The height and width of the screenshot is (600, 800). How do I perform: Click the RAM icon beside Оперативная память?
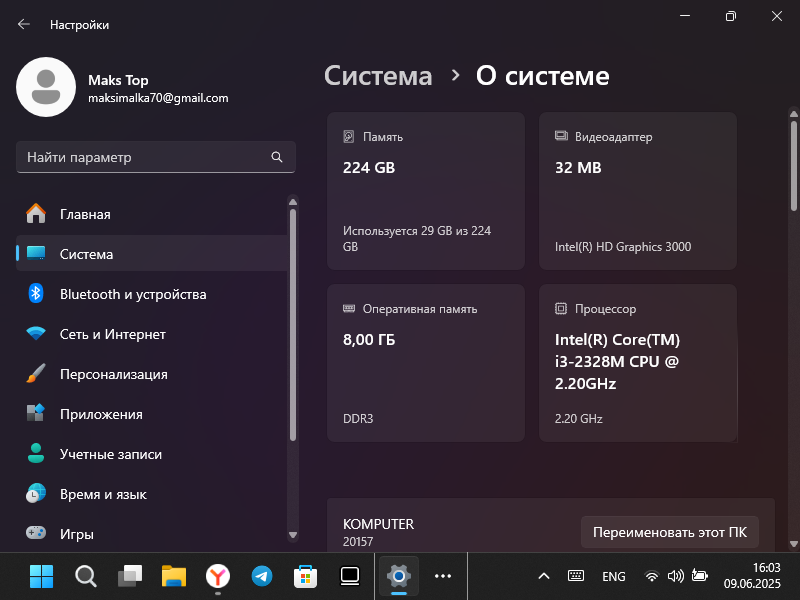[349, 308]
